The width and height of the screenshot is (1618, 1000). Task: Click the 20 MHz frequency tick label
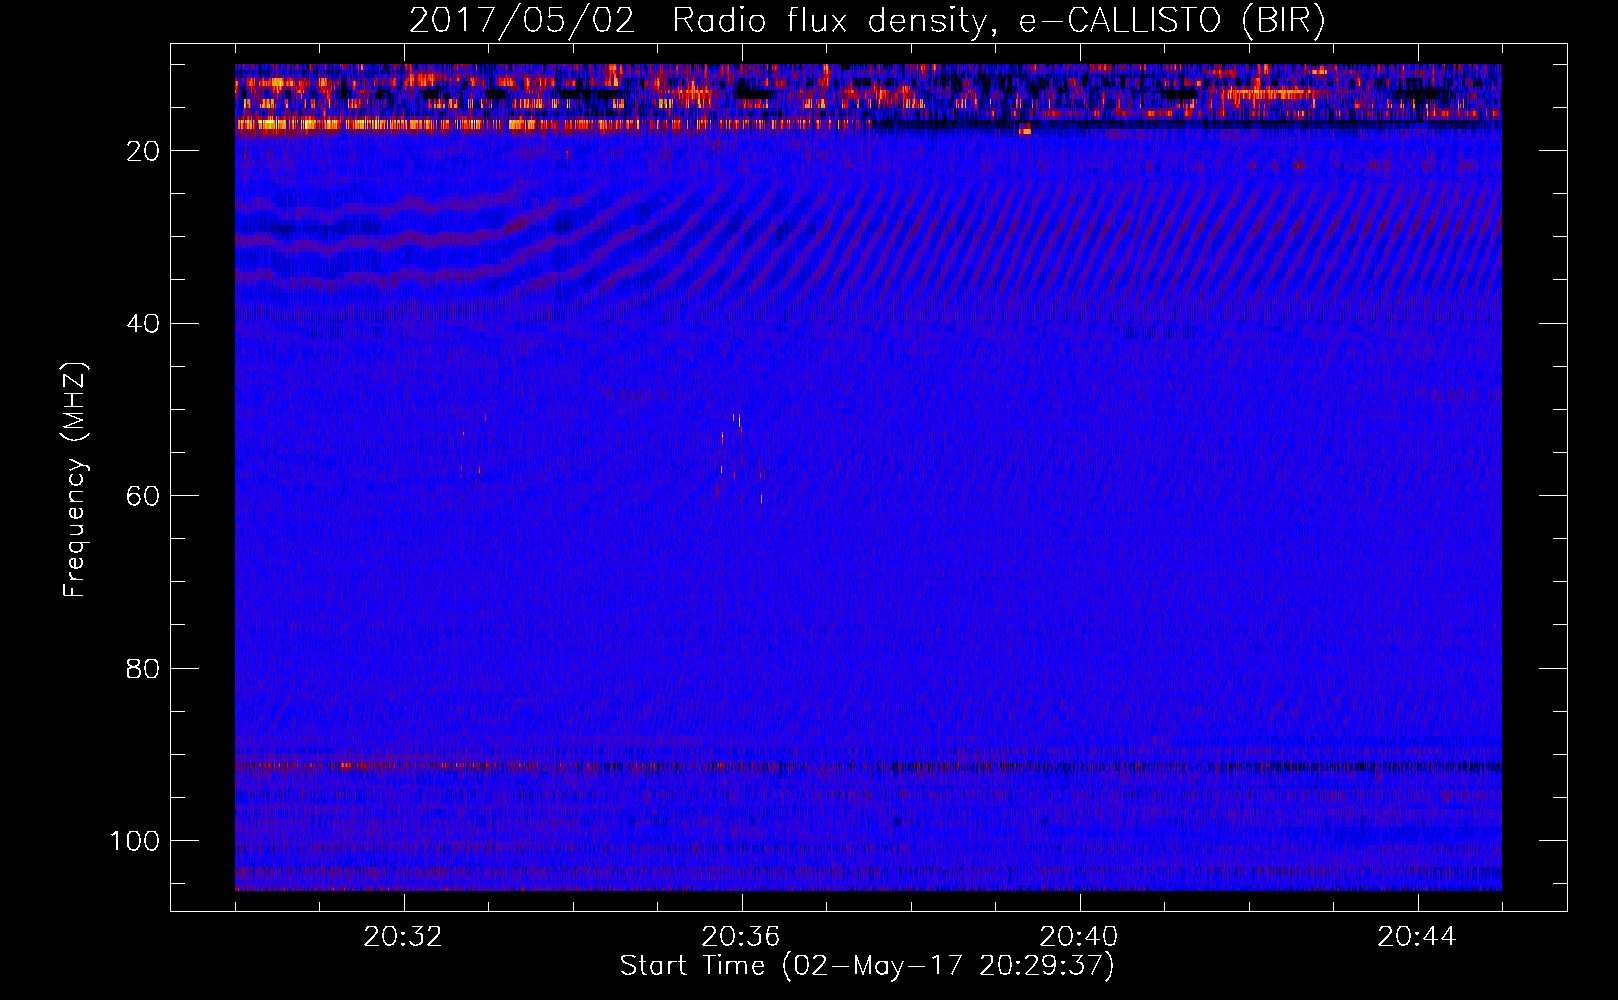tap(143, 151)
